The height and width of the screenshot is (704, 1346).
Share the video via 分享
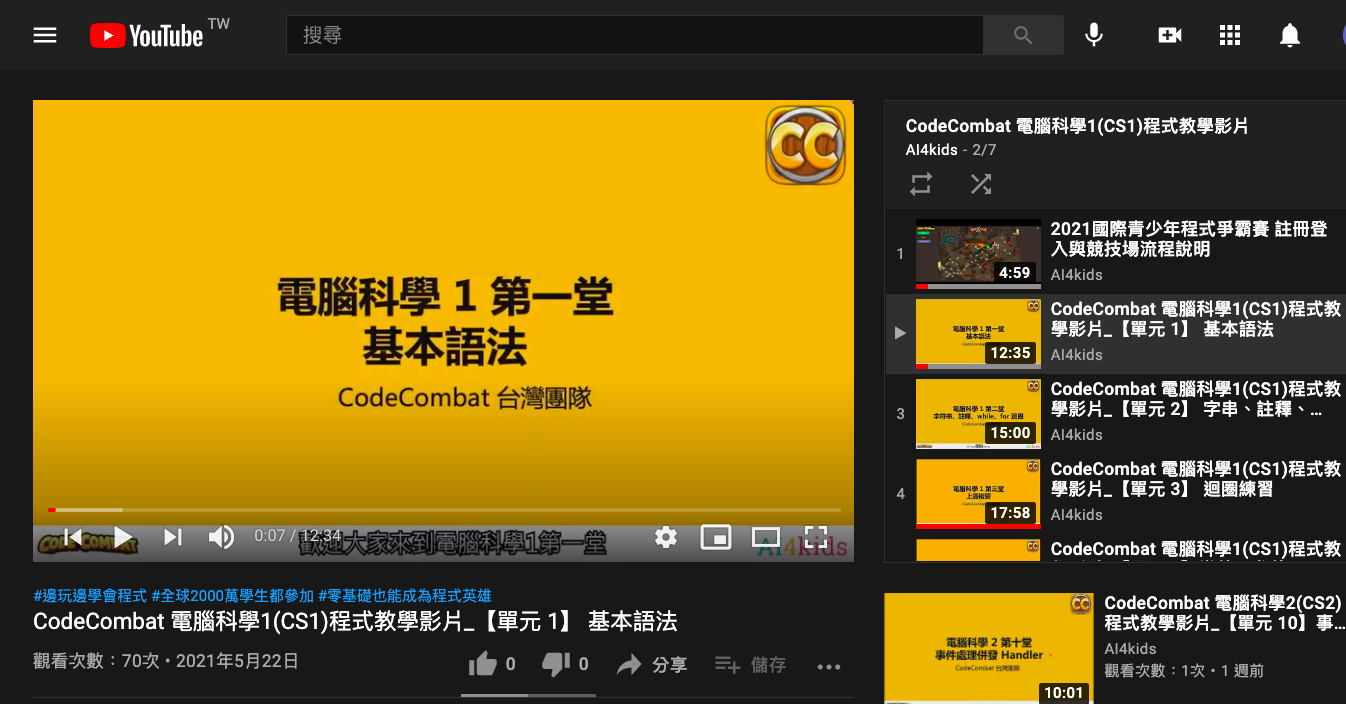[652, 664]
